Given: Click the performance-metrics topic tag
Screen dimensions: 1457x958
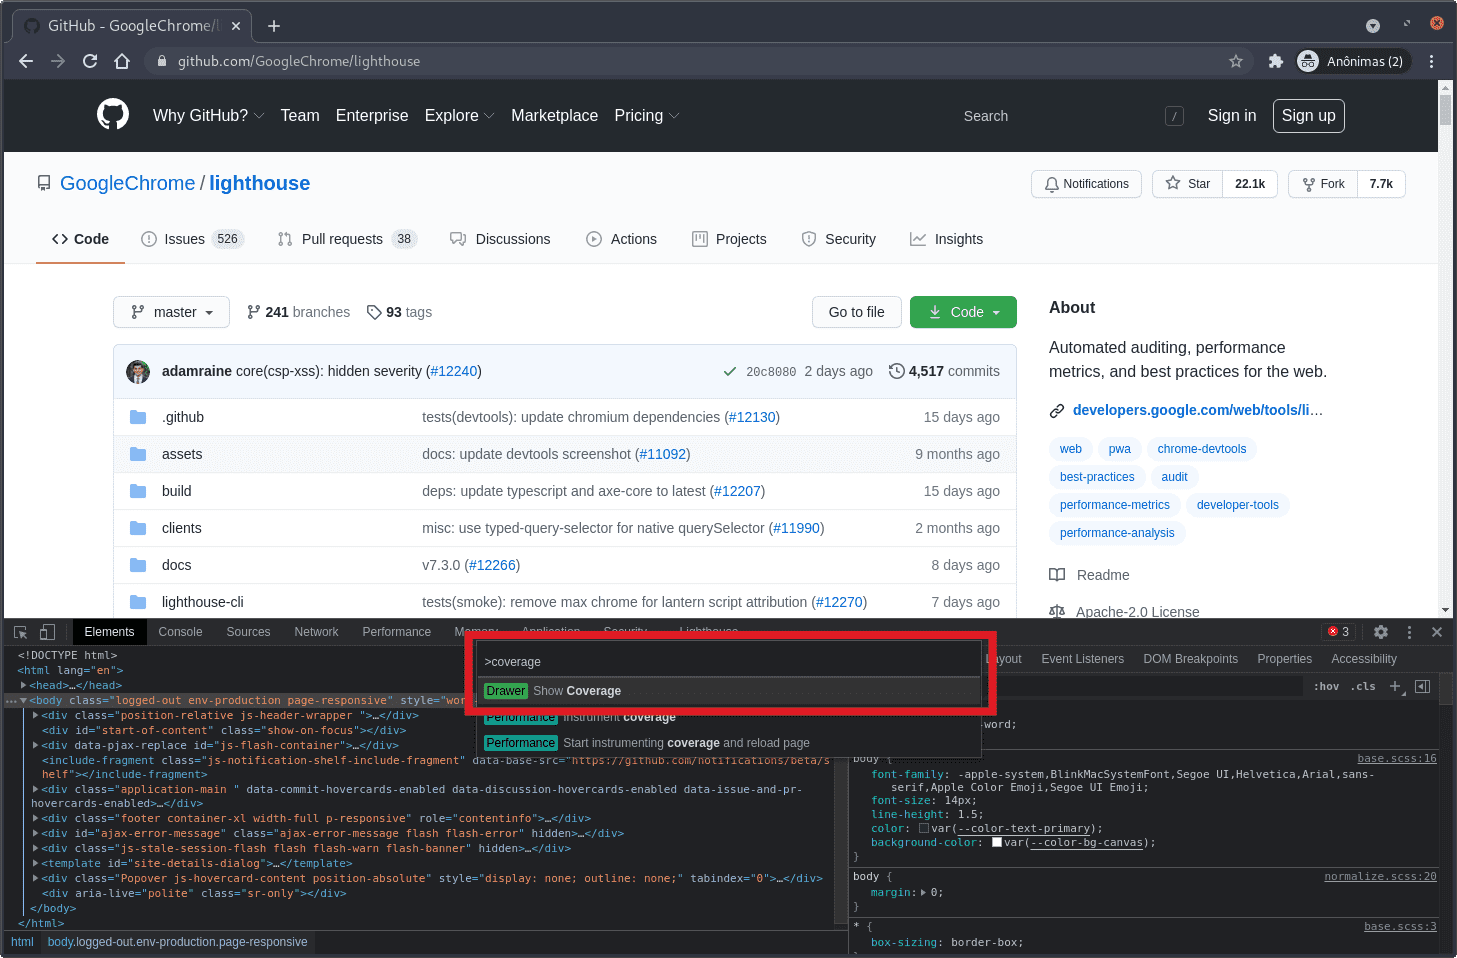Looking at the screenshot, I should 1114,505.
